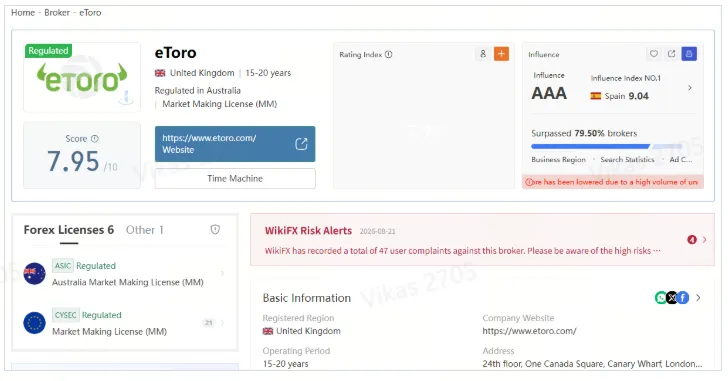Click the CYSEC tag
Image resolution: width=728 pixels, height=381 pixels.
tap(65, 315)
